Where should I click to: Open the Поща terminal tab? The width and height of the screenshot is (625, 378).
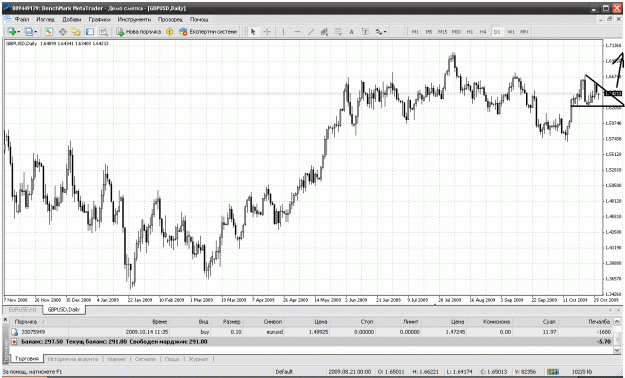(172, 359)
